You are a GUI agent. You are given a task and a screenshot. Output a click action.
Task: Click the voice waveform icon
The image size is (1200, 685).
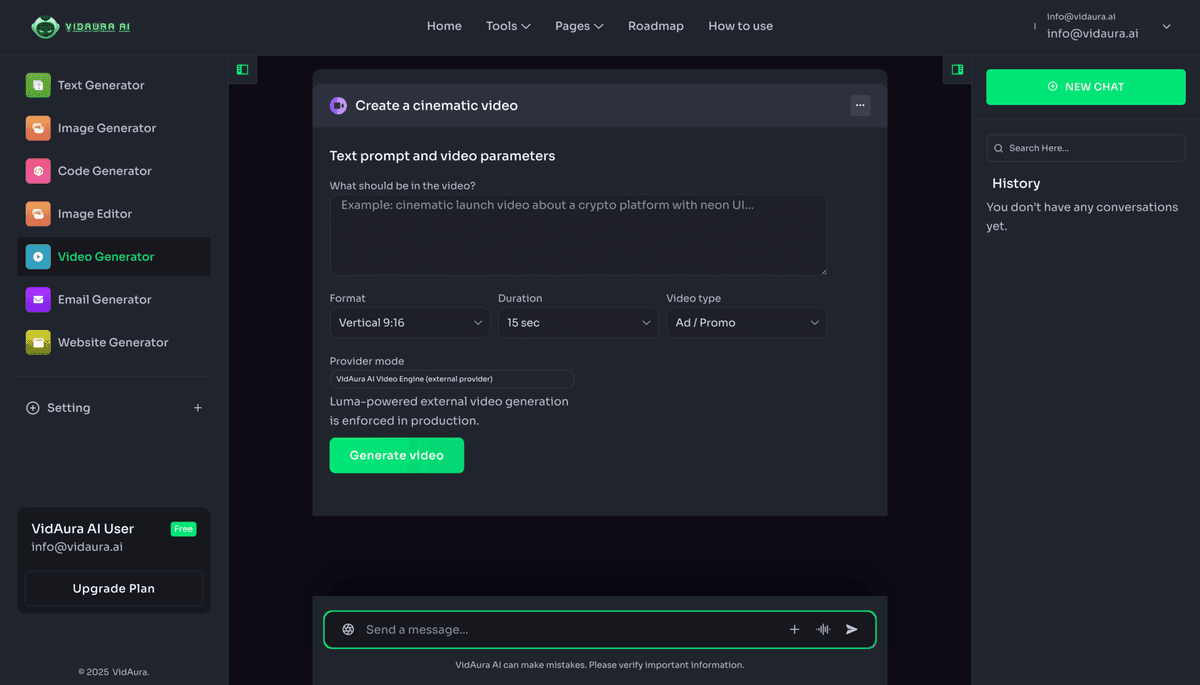(x=823, y=630)
